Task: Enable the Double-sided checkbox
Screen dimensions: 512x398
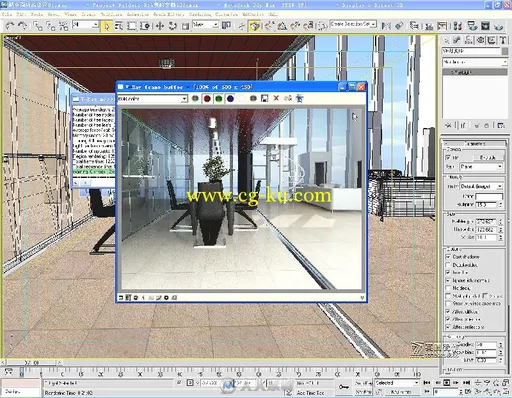Action: pyautogui.click(x=448, y=265)
